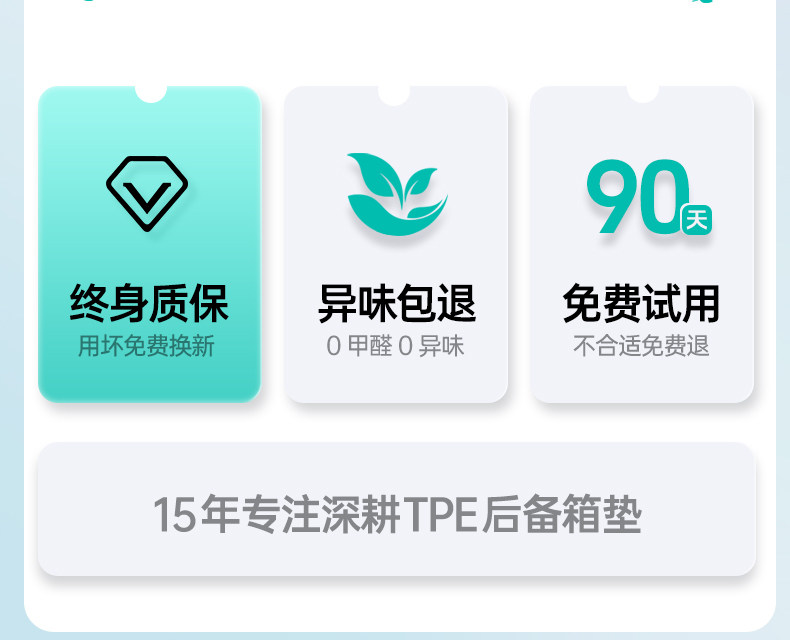This screenshot has width=790, height=640.
Task: Tap the 90-day free trial card background
Action: coord(642,244)
